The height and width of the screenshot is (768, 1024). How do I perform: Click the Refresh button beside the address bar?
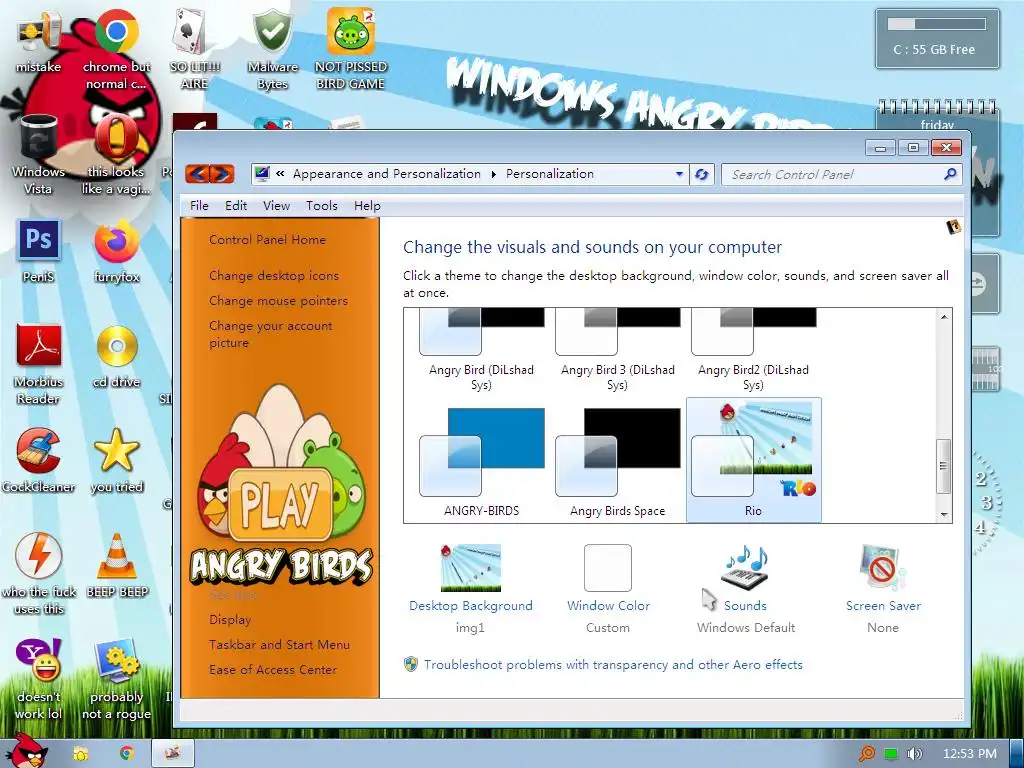pos(702,174)
